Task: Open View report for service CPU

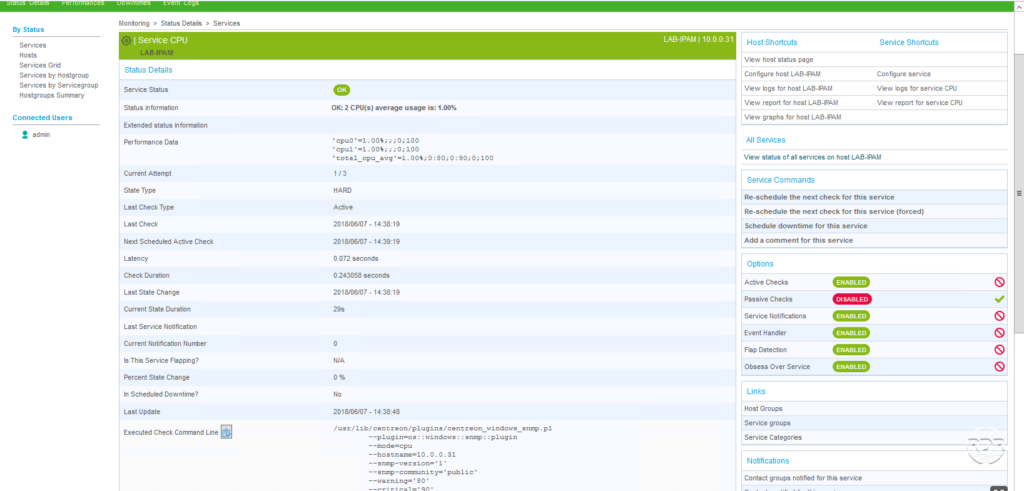Action: coord(920,103)
